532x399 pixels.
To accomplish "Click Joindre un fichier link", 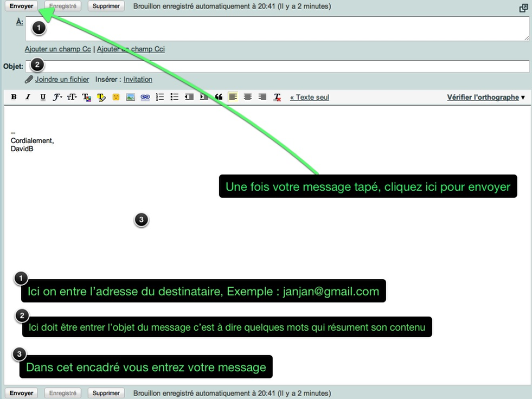I will coord(62,79).
